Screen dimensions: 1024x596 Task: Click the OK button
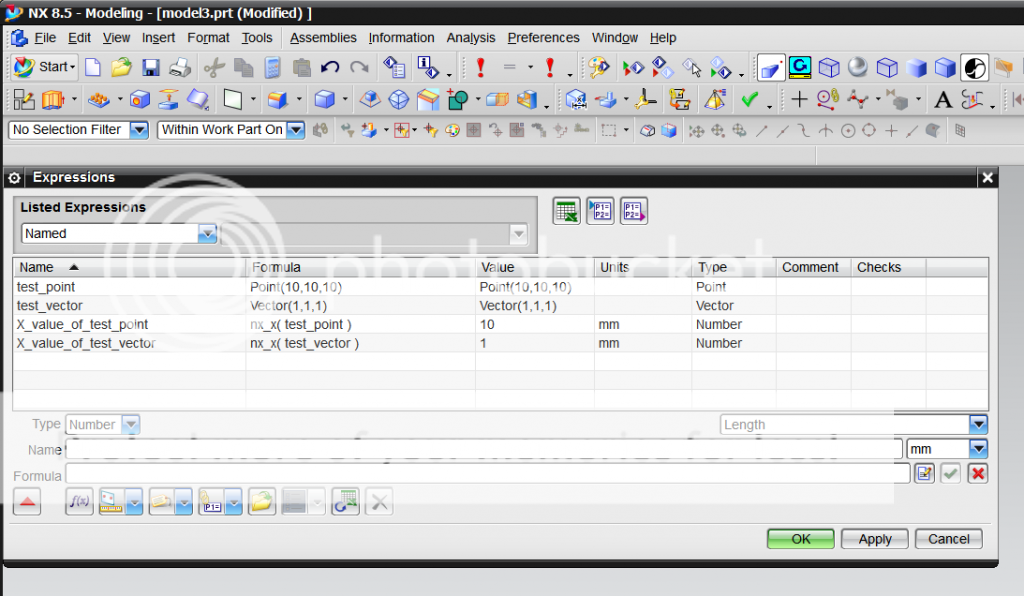(x=801, y=539)
